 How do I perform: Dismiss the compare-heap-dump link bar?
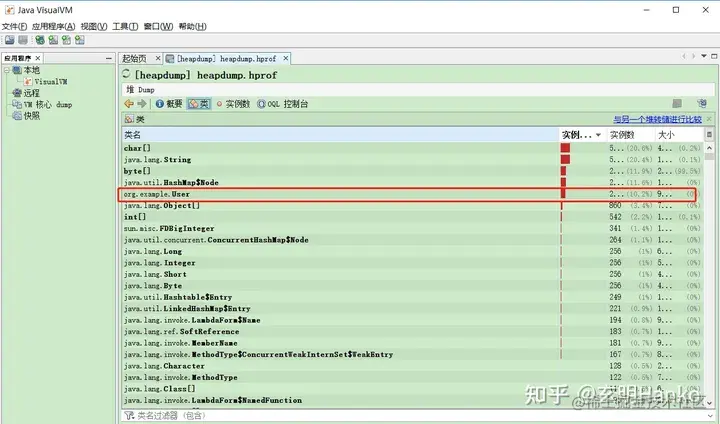[709, 119]
